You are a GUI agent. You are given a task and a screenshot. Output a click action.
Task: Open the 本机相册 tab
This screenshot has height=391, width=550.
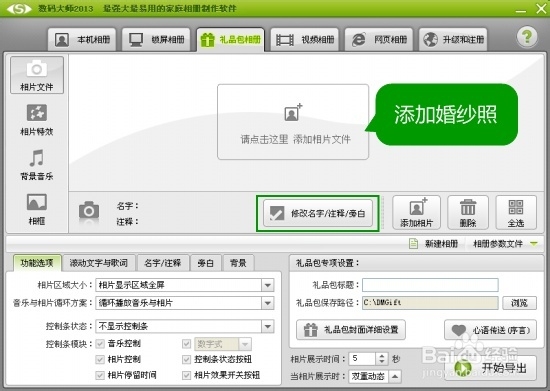[82, 40]
